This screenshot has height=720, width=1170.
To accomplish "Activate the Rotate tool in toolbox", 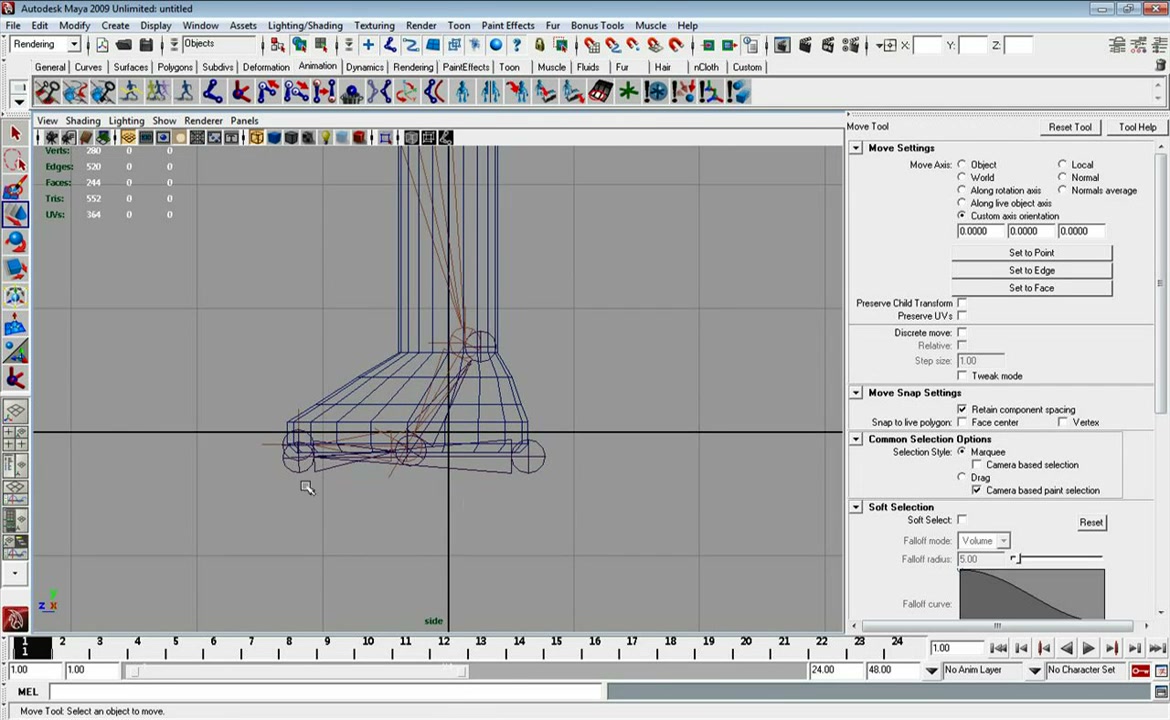I will (15, 241).
